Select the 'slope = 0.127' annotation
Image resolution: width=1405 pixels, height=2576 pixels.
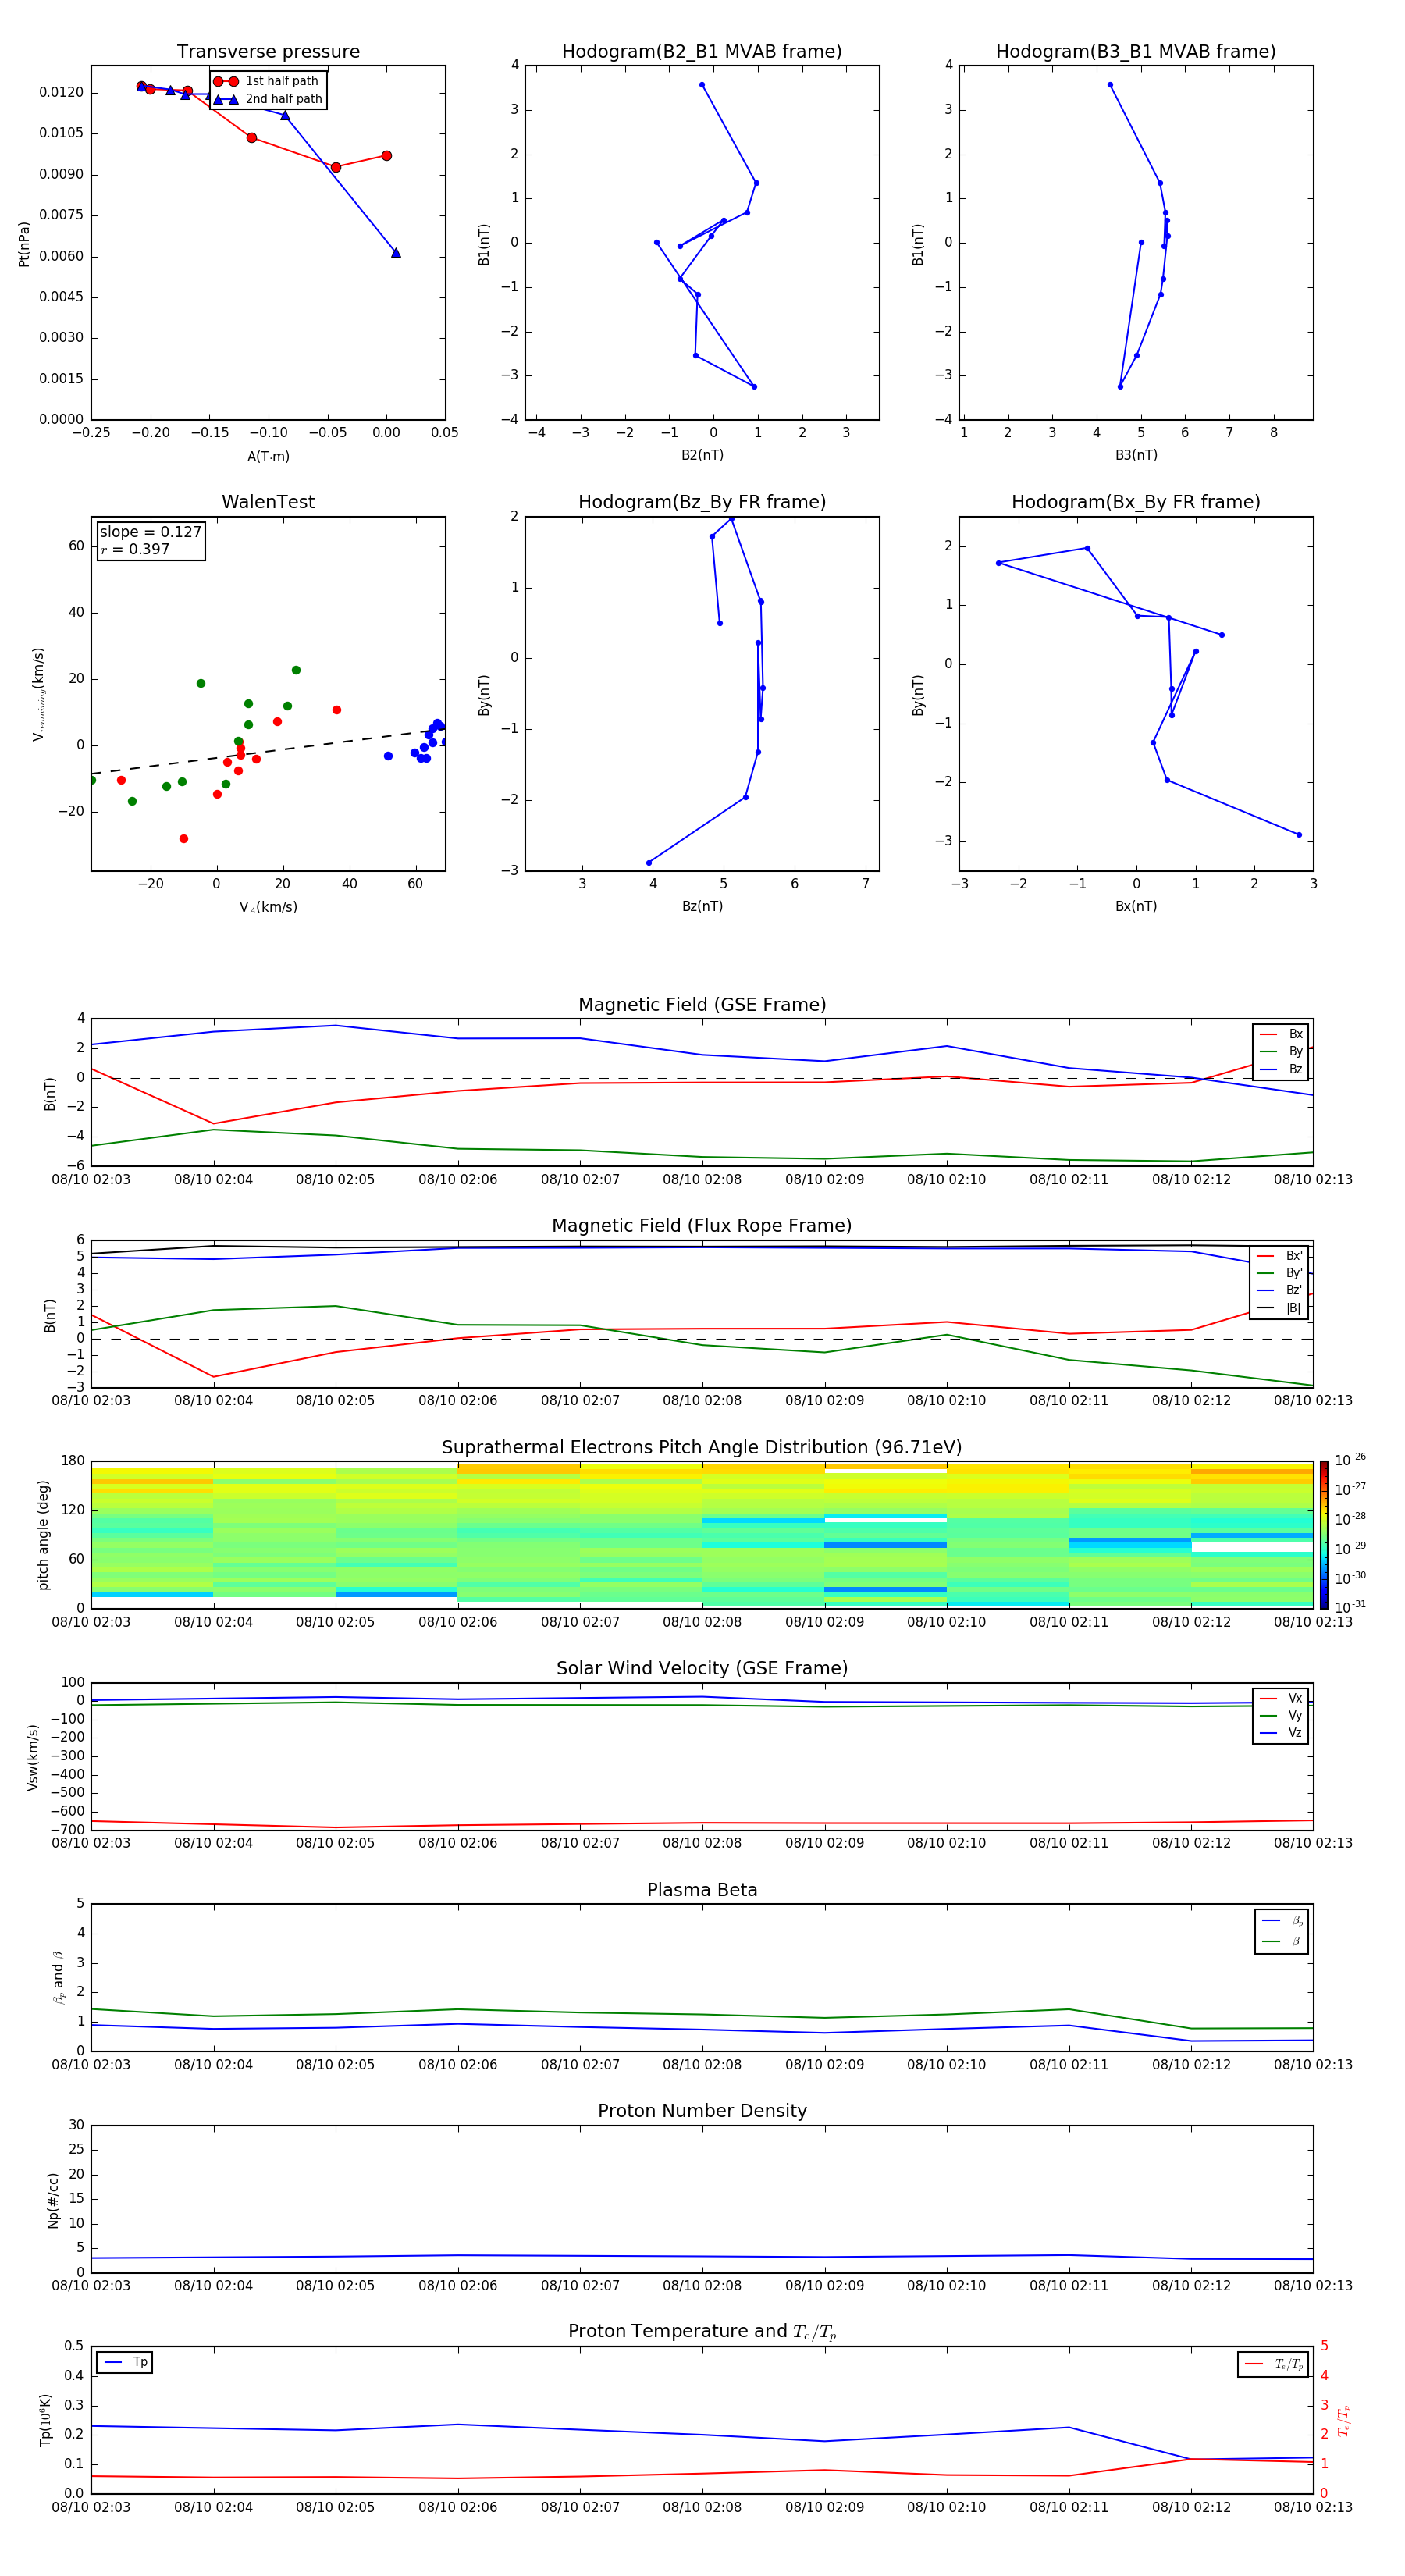151,532
